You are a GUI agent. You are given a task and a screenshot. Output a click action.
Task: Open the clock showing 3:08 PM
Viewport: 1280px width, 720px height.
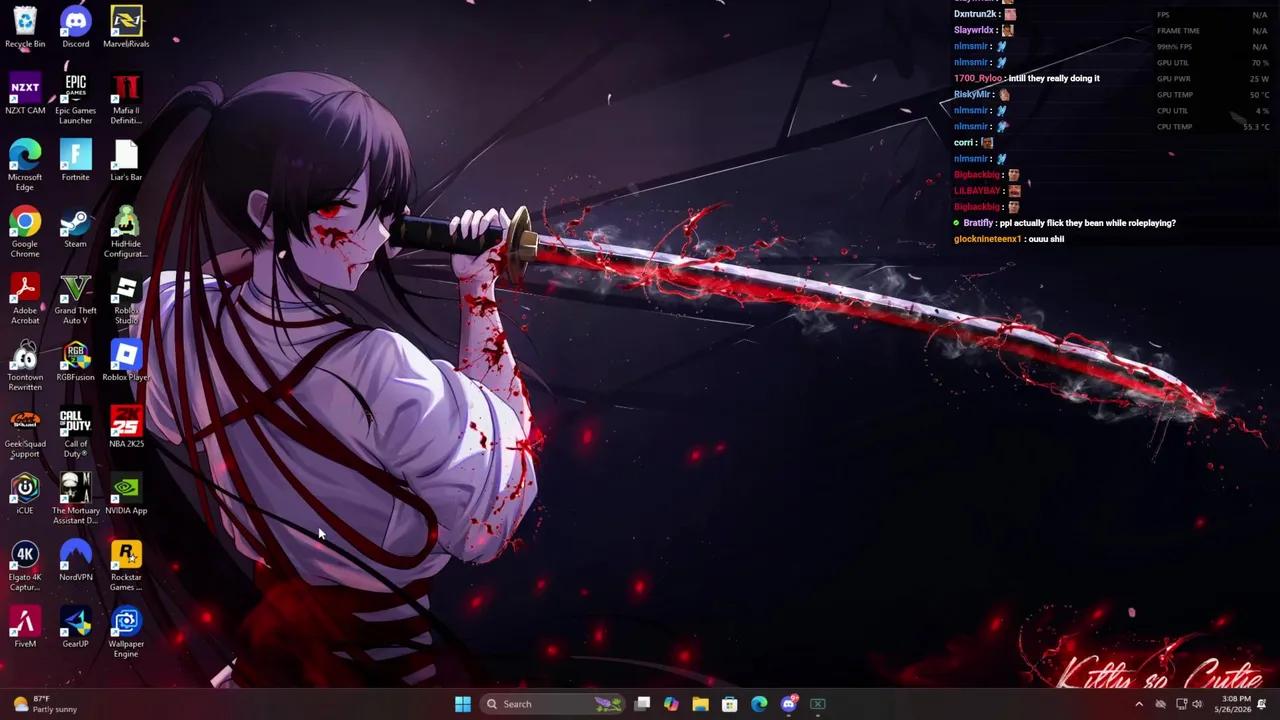point(1236,704)
